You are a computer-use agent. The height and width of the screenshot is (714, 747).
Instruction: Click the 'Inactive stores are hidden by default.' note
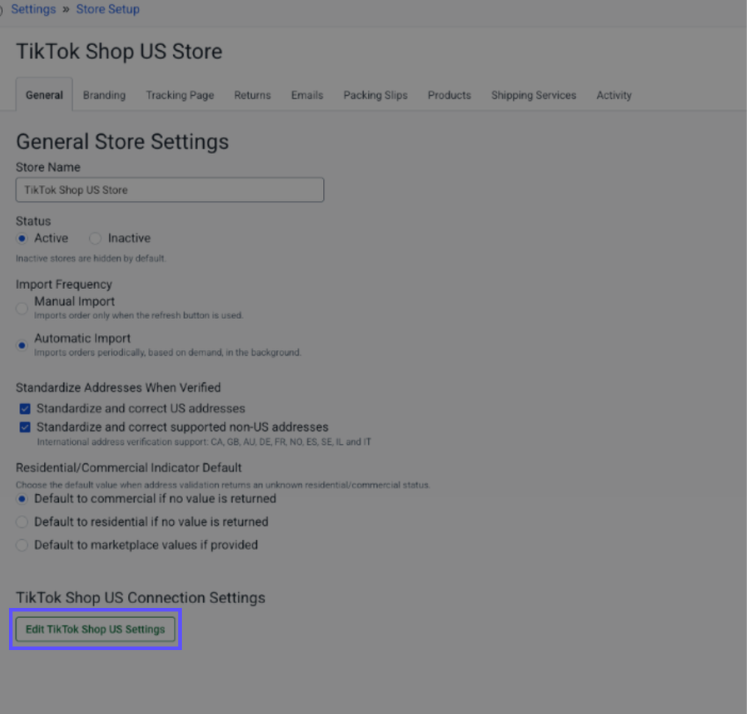(91, 258)
